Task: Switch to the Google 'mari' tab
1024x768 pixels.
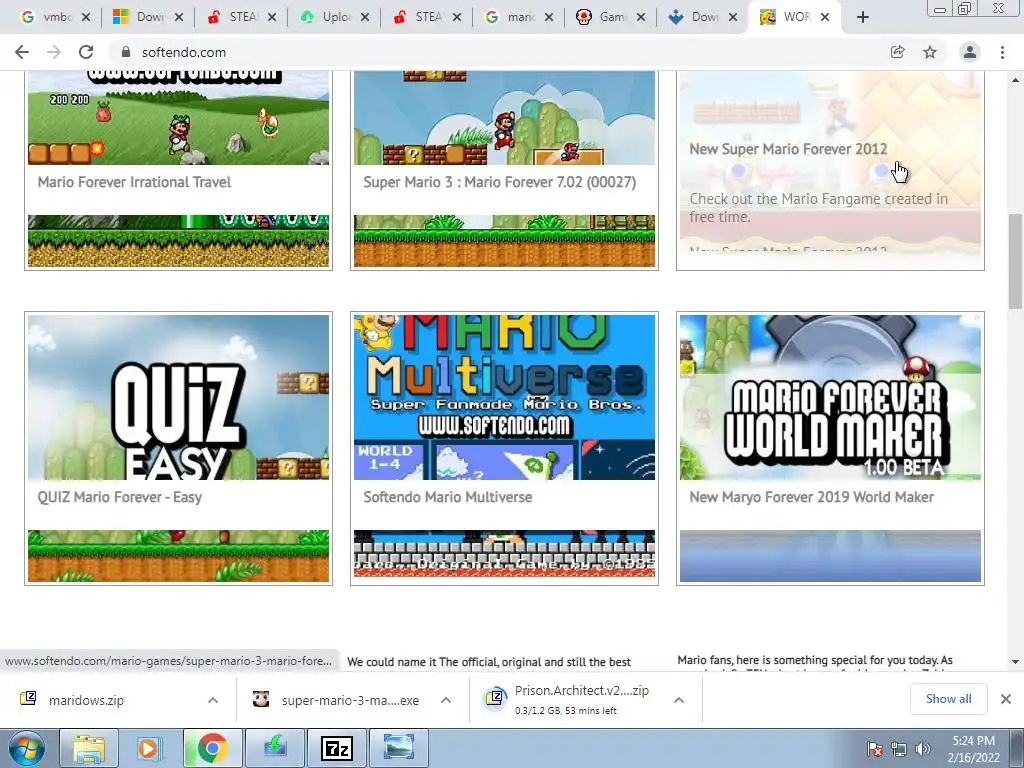Action: 513,17
